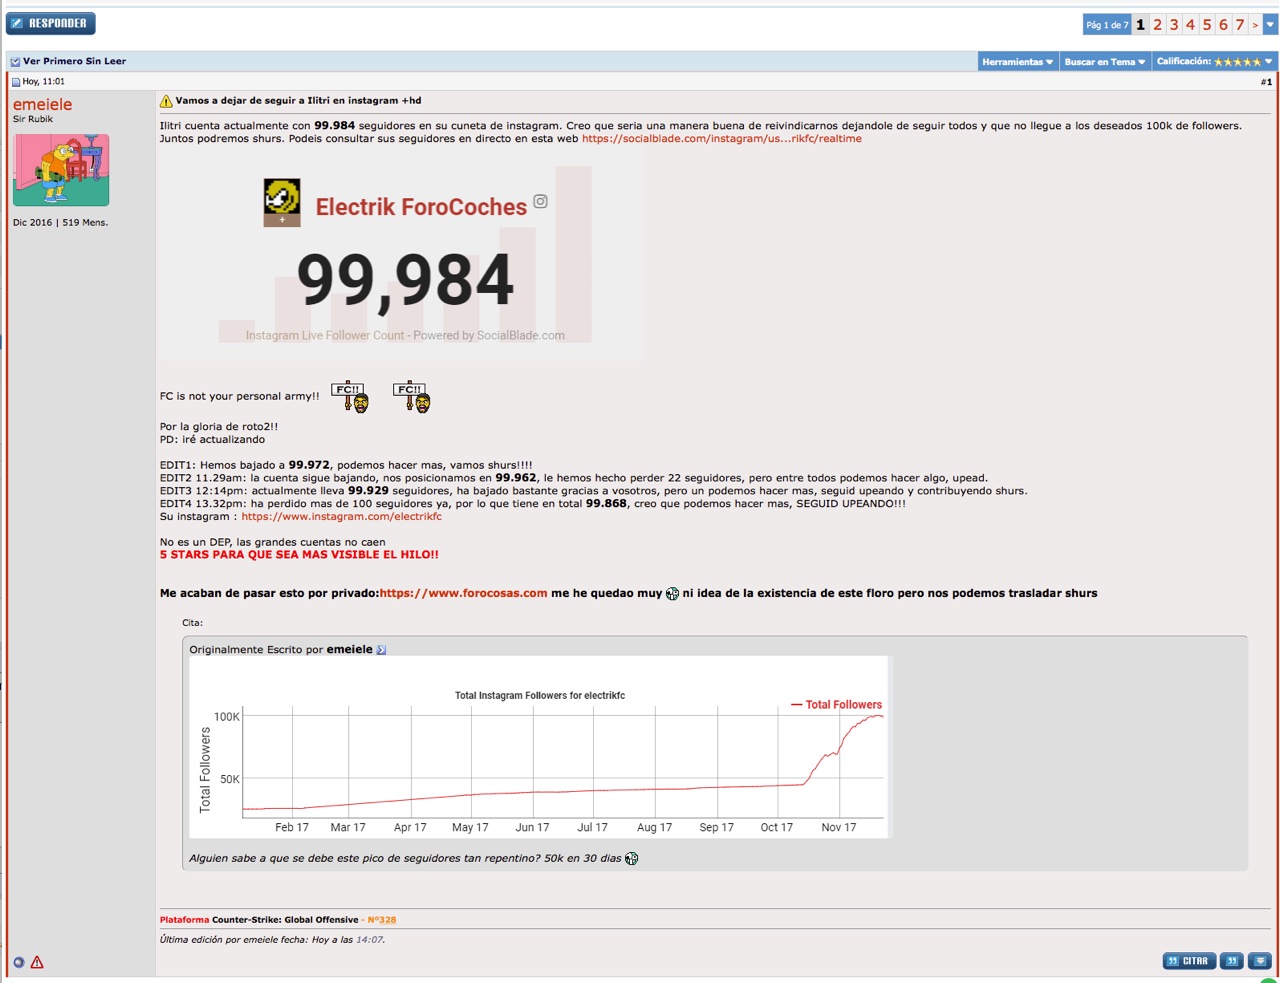Click the next page ">" arrow

[1255, 25]
